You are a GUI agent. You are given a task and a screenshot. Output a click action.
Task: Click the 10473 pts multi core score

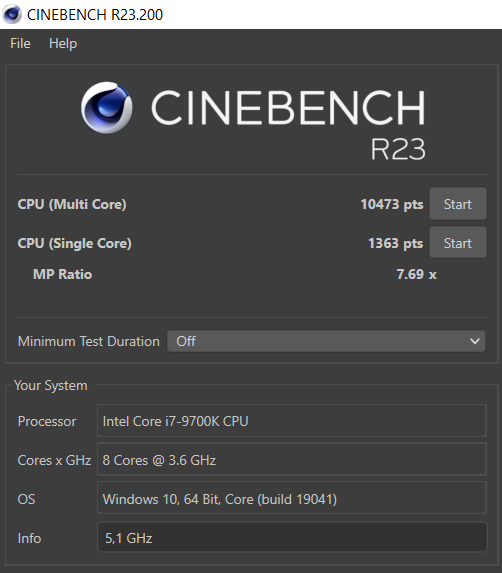[392, 204]
